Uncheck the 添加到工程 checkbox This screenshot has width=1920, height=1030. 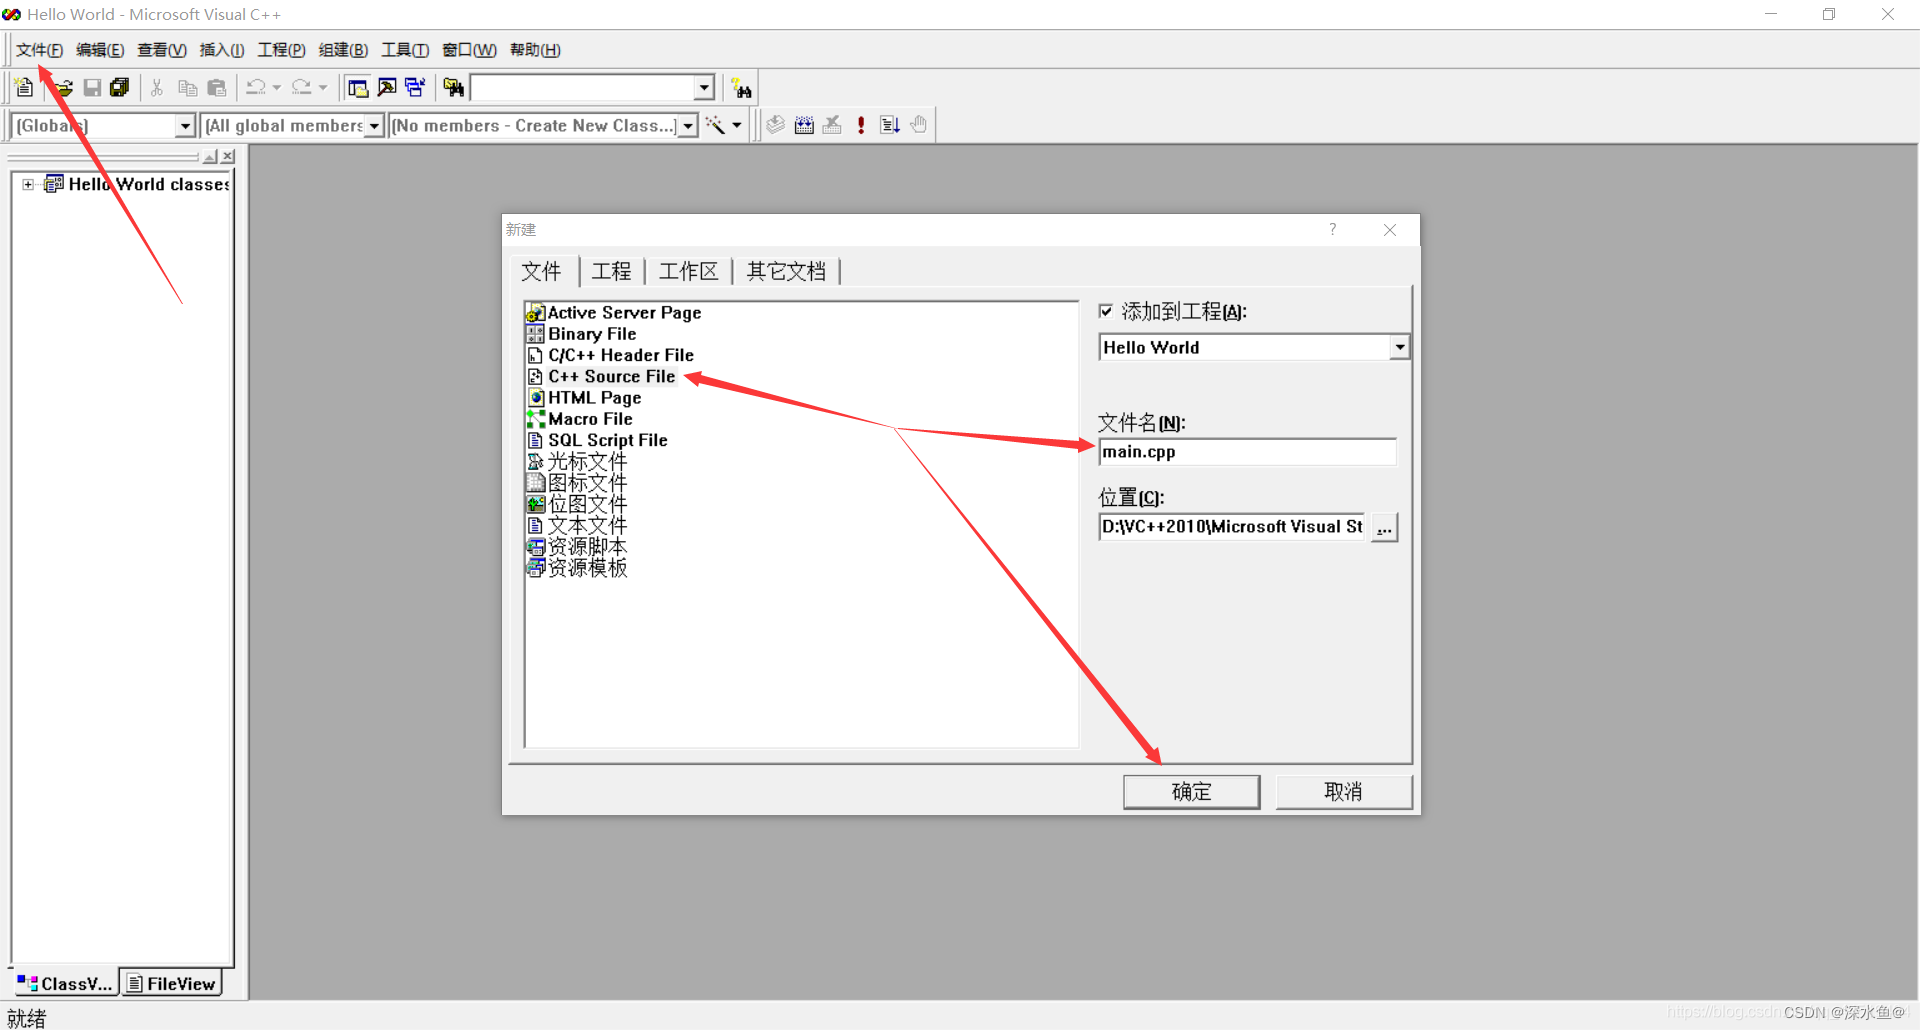[1106, 311]
